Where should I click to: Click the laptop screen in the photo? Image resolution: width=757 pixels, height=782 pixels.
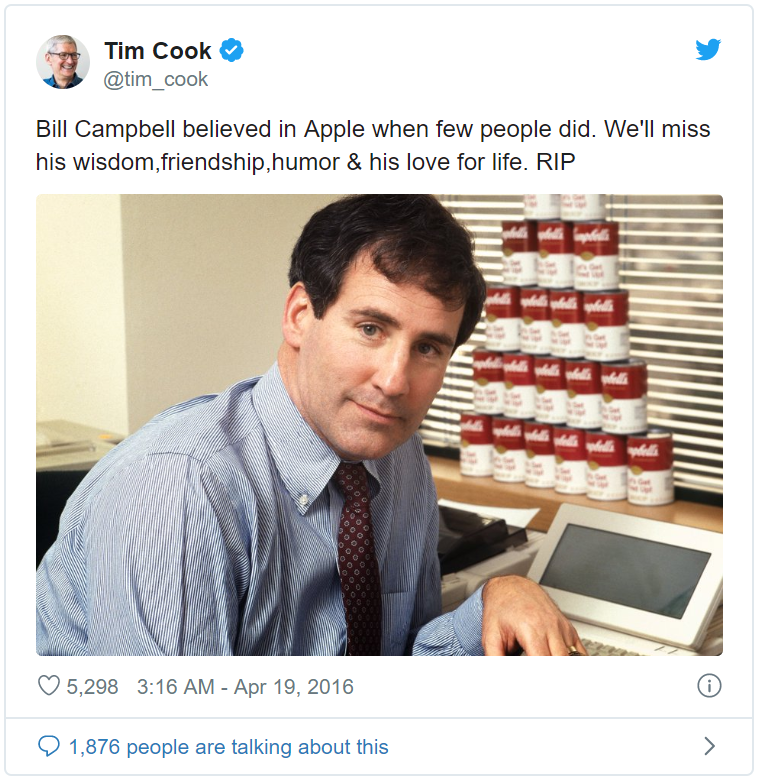tap(625, 569)
